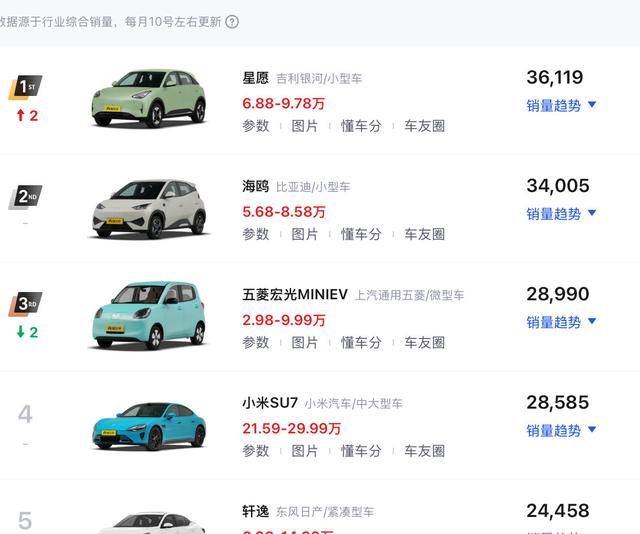Click the help question mark icon
Screen dimensions: 640x534
click(232, 22)
